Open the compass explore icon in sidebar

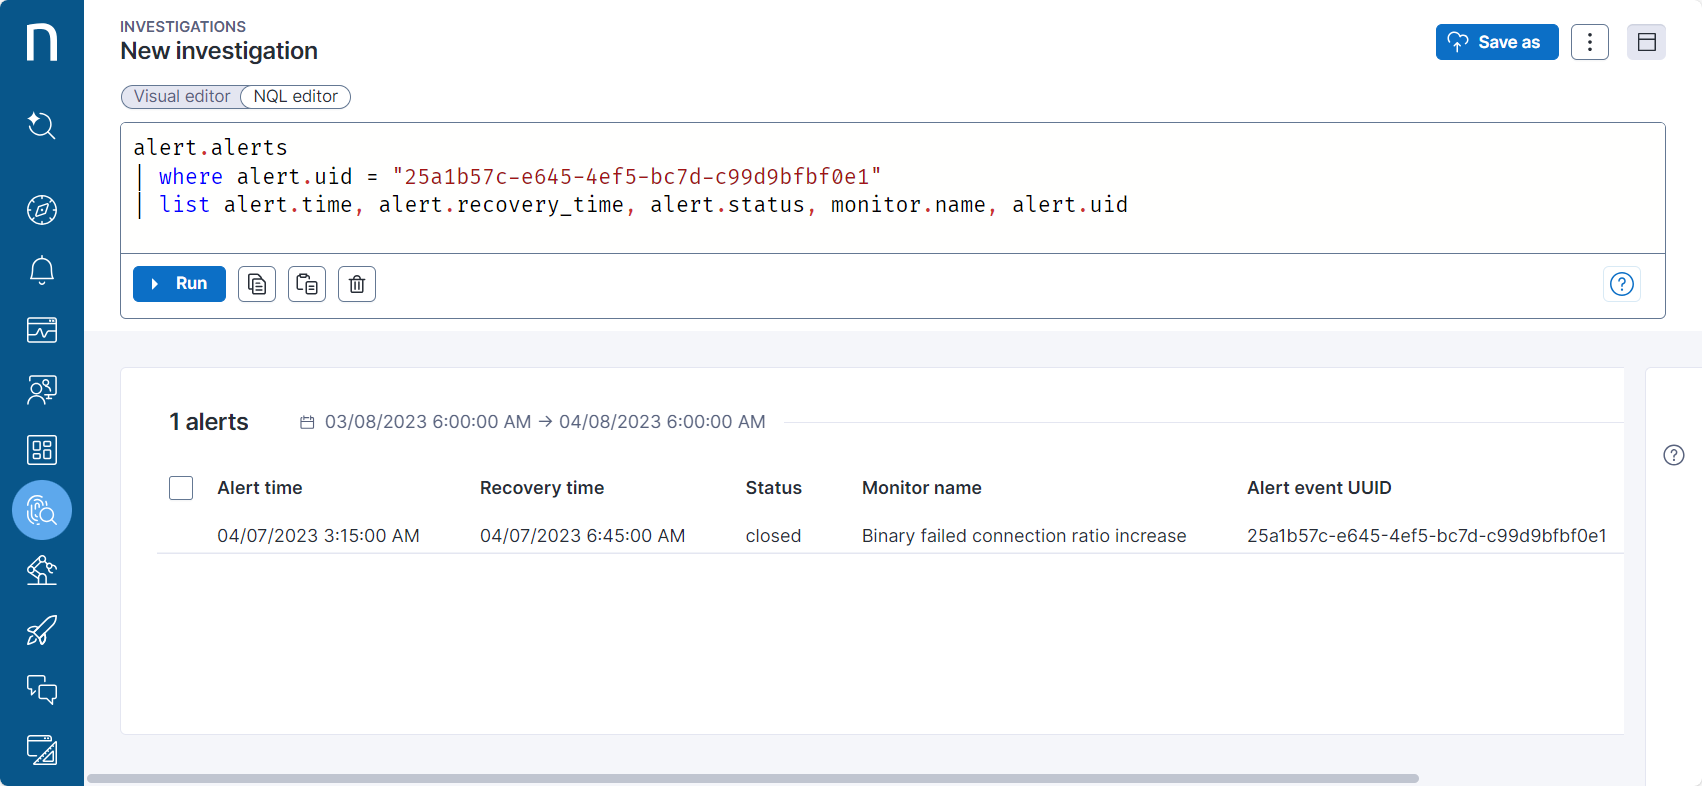[41, 210]
